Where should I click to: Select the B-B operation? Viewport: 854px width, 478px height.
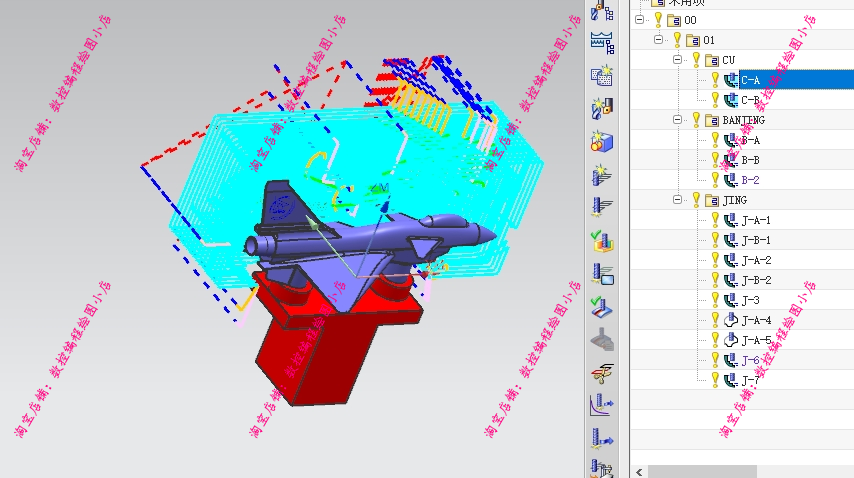751,160
